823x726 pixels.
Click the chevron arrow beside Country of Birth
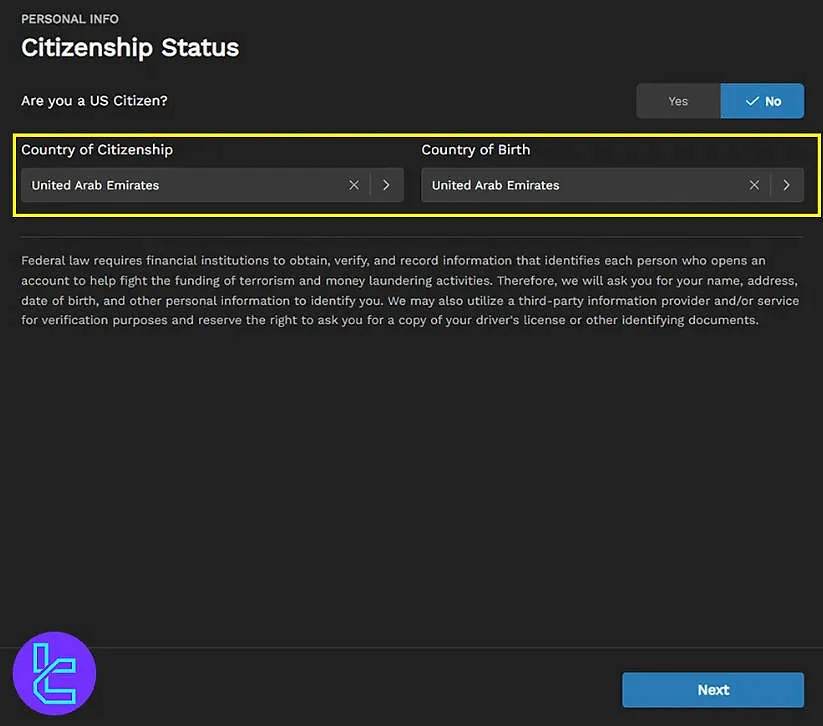pyautogui.click(x=788, y=185)
